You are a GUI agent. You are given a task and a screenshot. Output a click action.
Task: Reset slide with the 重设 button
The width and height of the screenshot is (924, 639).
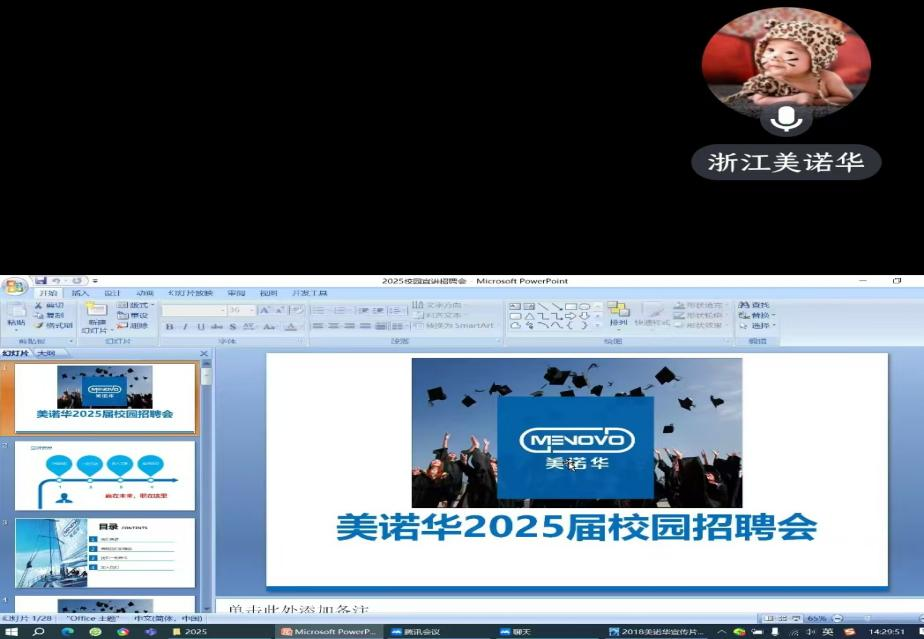133,315
